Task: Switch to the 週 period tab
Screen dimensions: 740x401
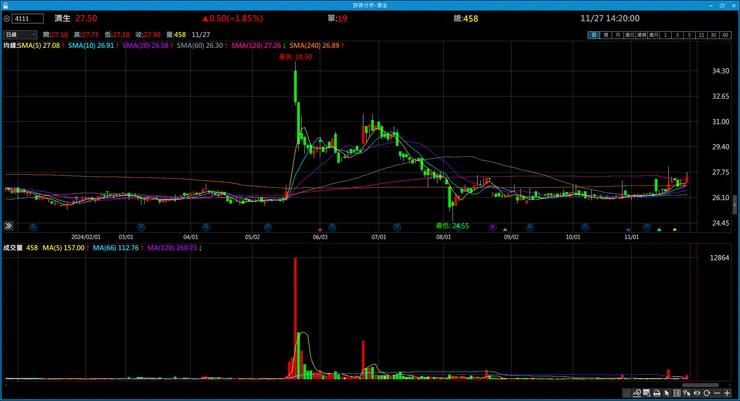Action: point(605,35)
